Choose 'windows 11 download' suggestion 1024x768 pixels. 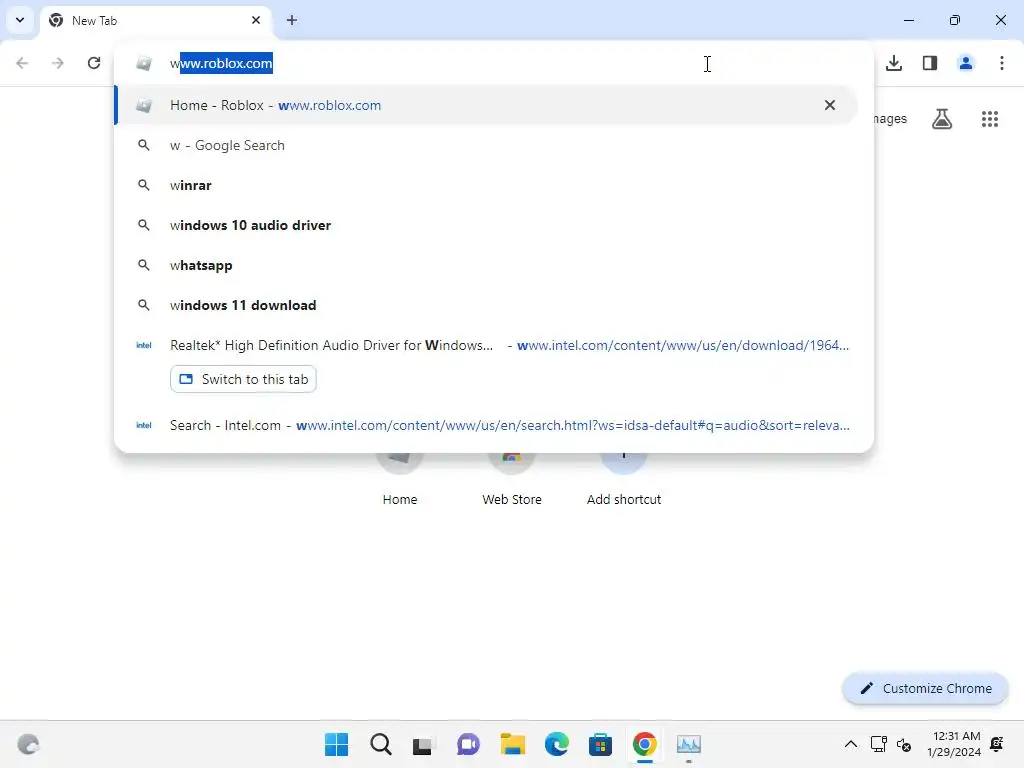point(486,305)
